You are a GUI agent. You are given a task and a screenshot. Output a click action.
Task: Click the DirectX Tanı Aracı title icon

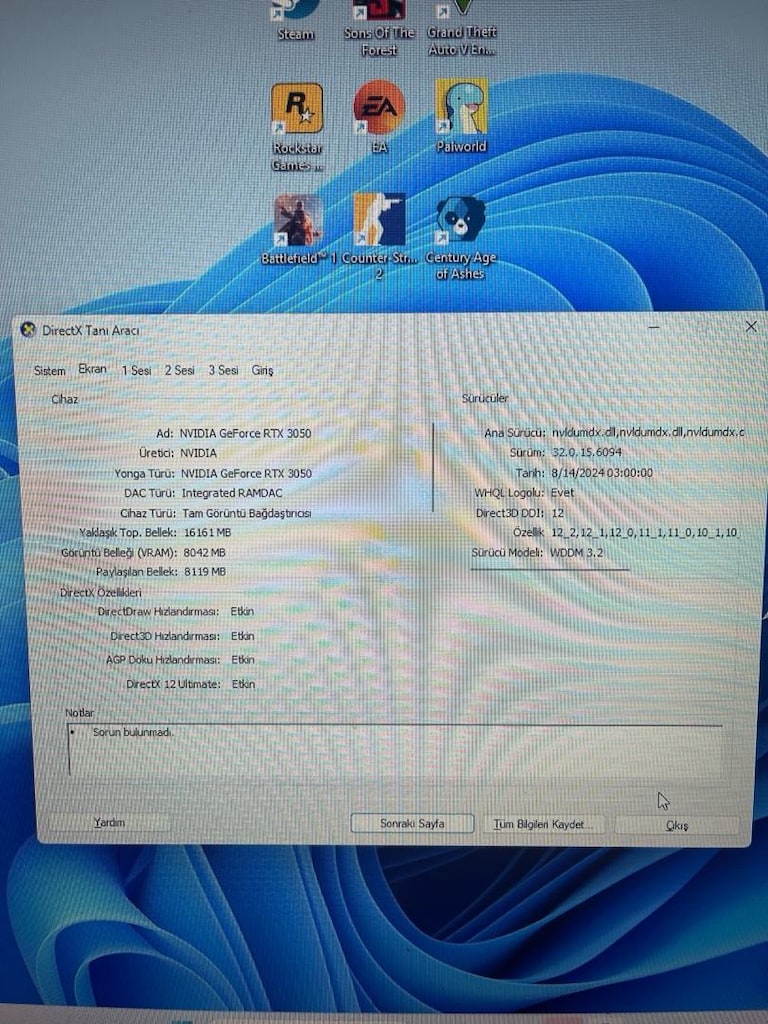click(28, 330)
